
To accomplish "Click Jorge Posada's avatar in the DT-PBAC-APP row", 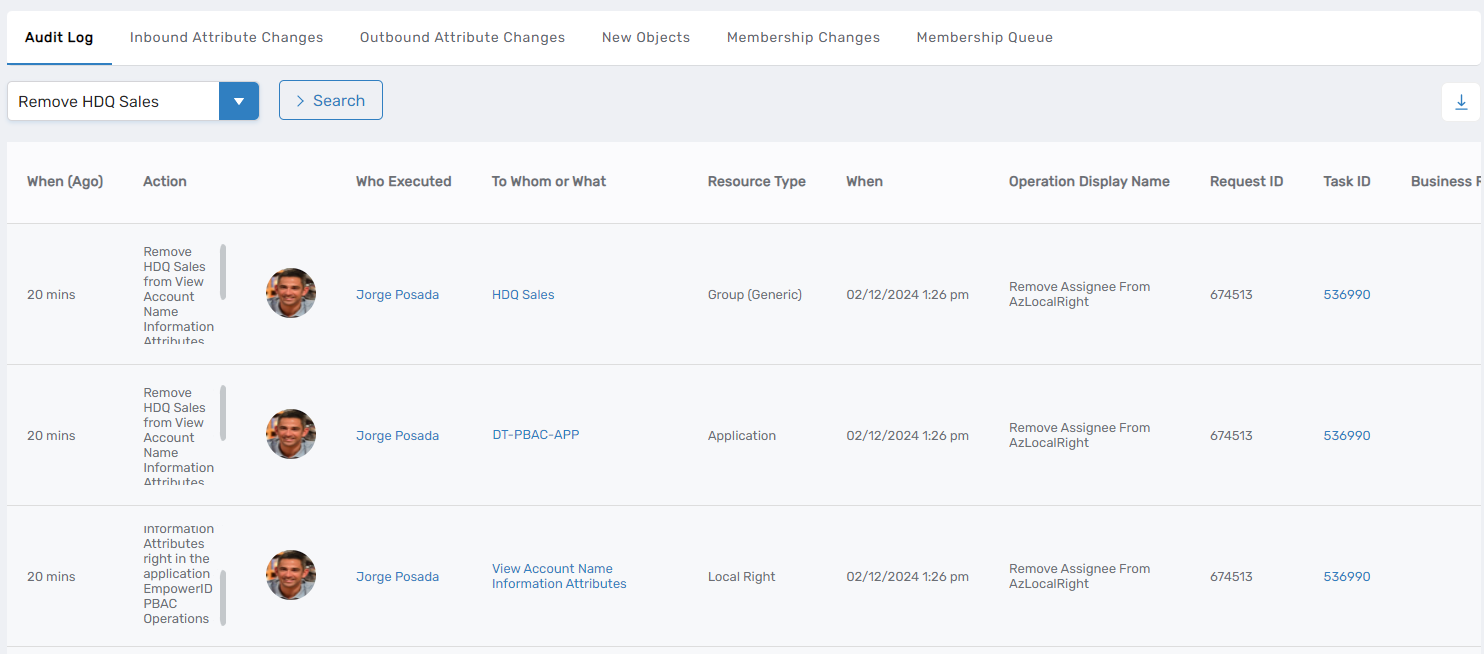I will 291,435.
